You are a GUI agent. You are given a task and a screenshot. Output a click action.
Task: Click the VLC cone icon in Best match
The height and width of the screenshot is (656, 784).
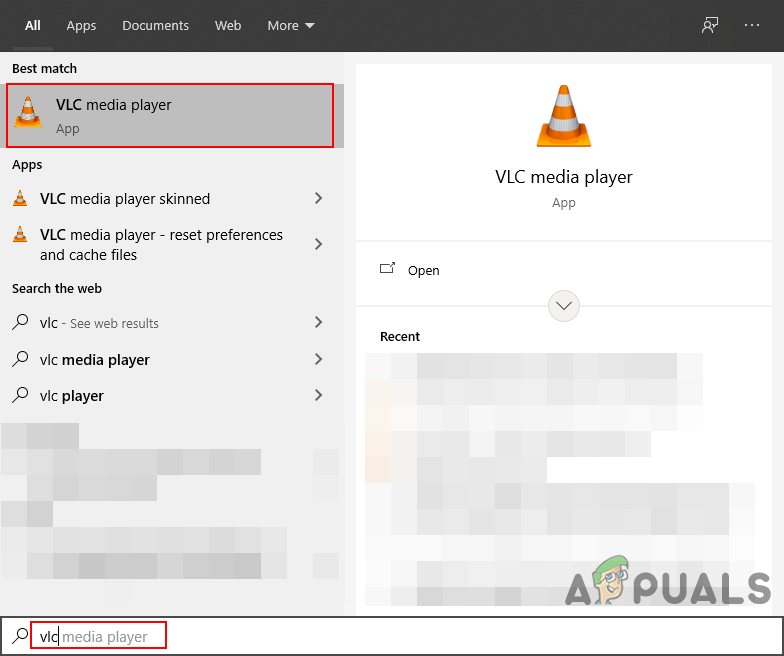pos(28,112)
